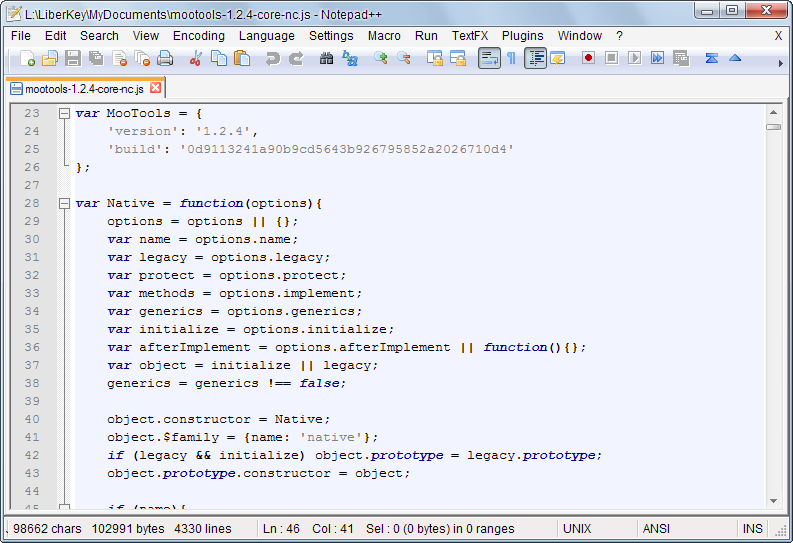Viewport: 793px width, 543px height.
Task: Zoom in with the magnifier plus icon
Action: 380,59
